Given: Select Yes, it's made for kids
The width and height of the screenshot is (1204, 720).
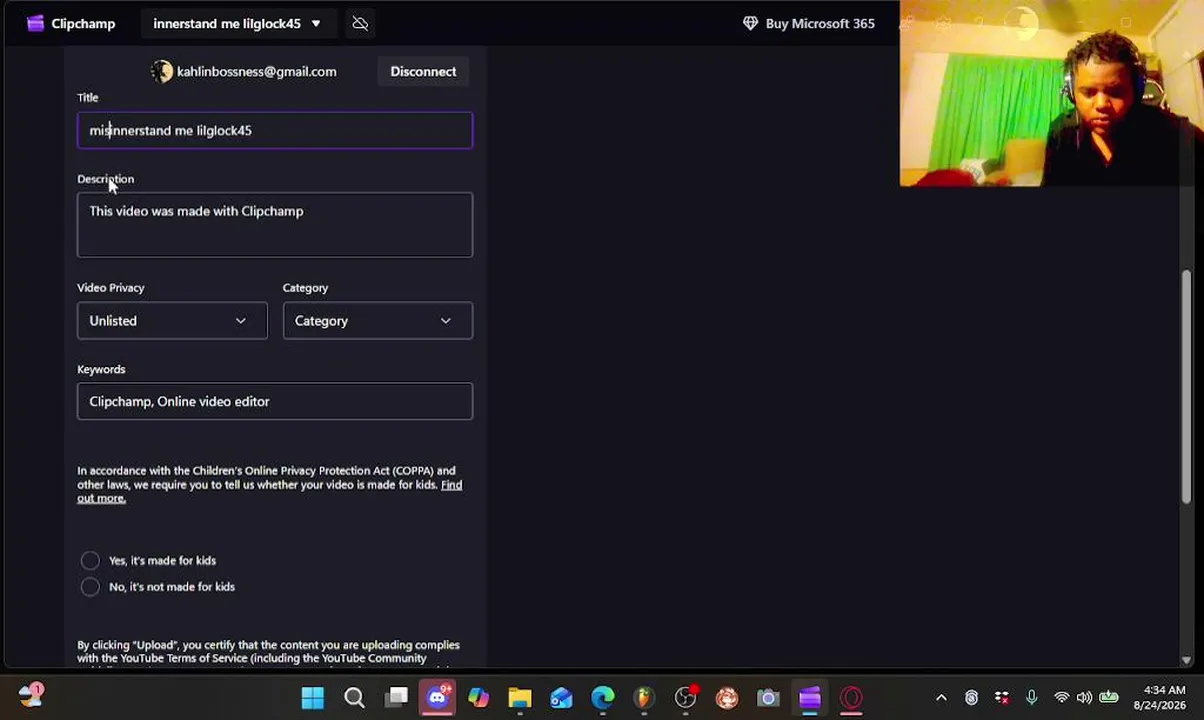Looking at the screenshot, I should coord(90,561).
